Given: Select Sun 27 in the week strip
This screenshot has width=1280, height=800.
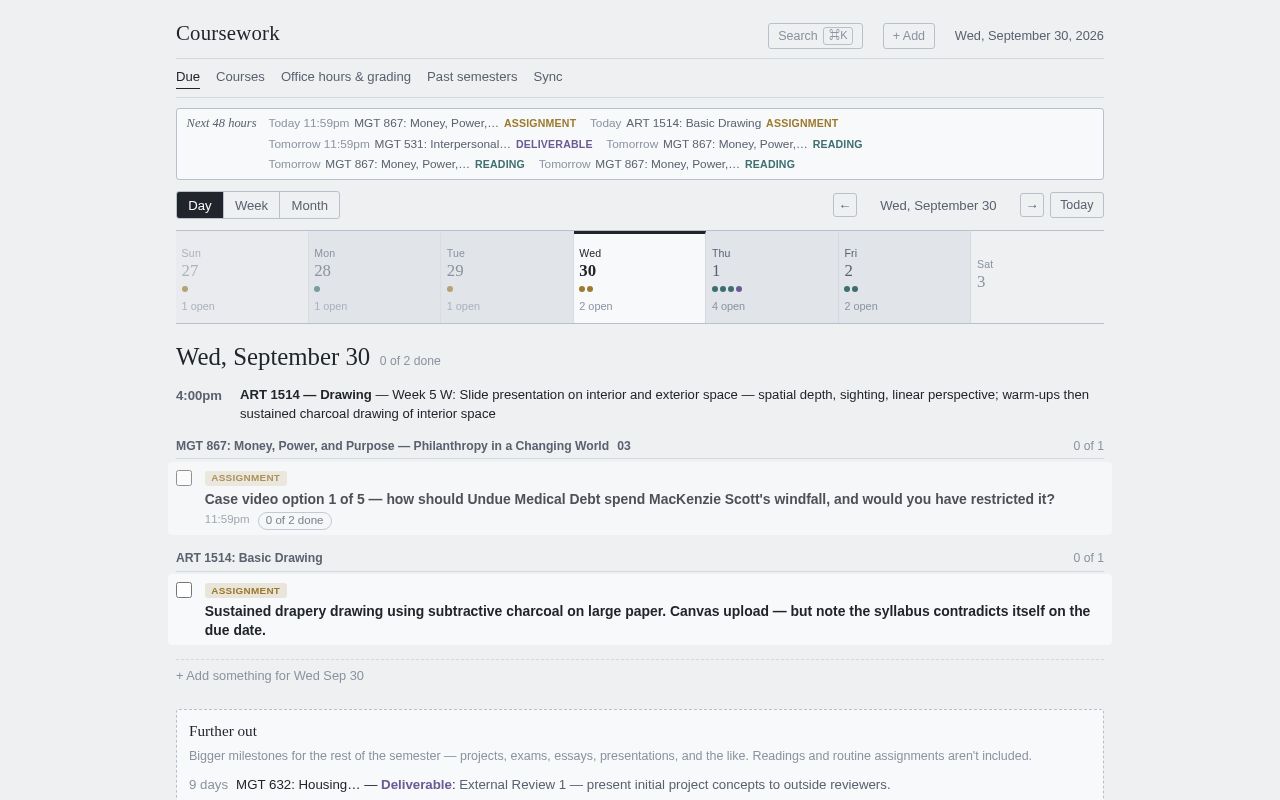Looking at the screenshot, I should (242, 278).
